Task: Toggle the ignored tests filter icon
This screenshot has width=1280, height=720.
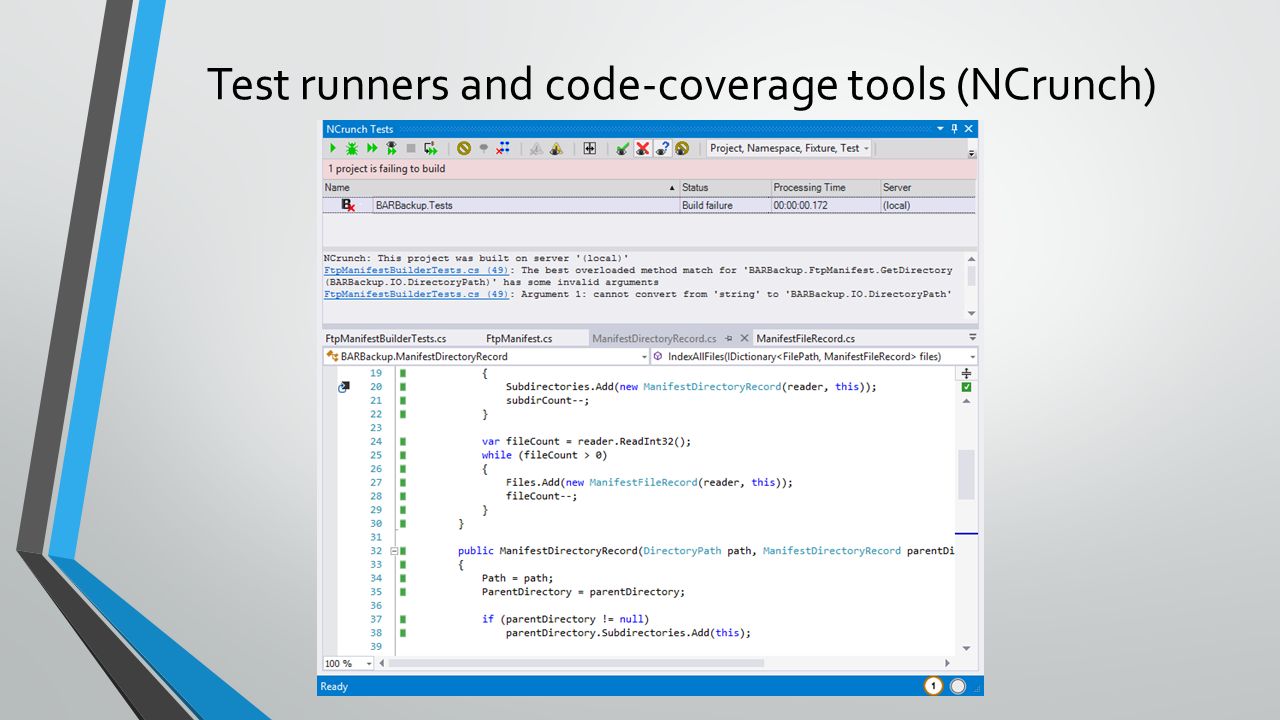Action: 682,148
